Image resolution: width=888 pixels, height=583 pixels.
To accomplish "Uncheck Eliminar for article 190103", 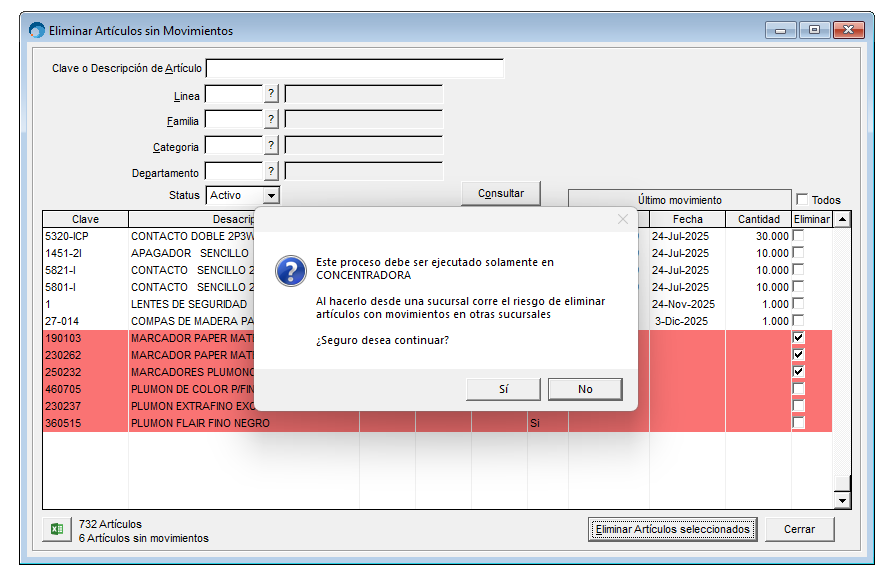I will tap(798, 338).
